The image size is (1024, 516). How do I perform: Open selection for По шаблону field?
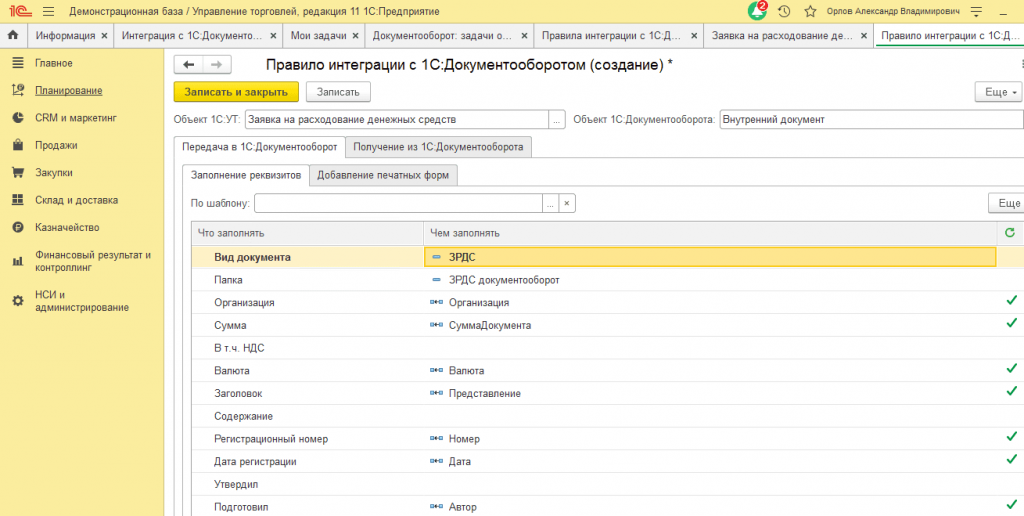551,204
